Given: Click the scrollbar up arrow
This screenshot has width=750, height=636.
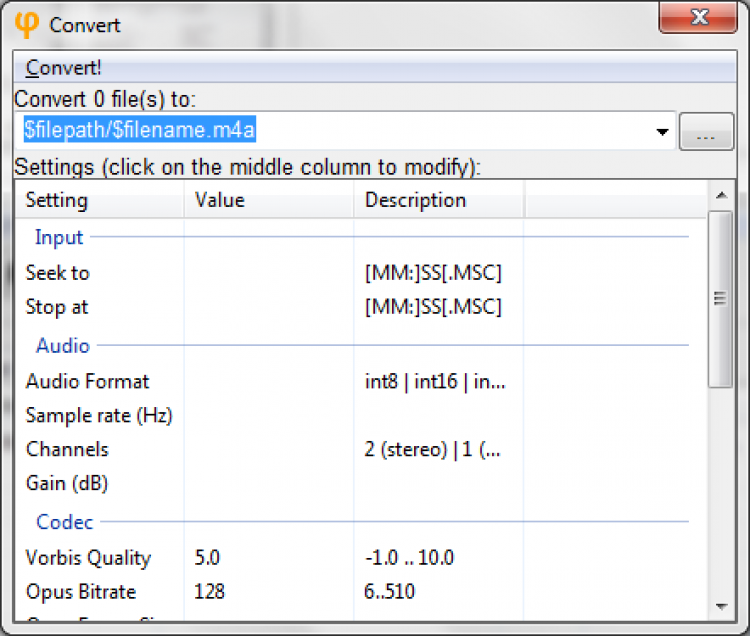Looking at the screenshot, I should [721, 194].
